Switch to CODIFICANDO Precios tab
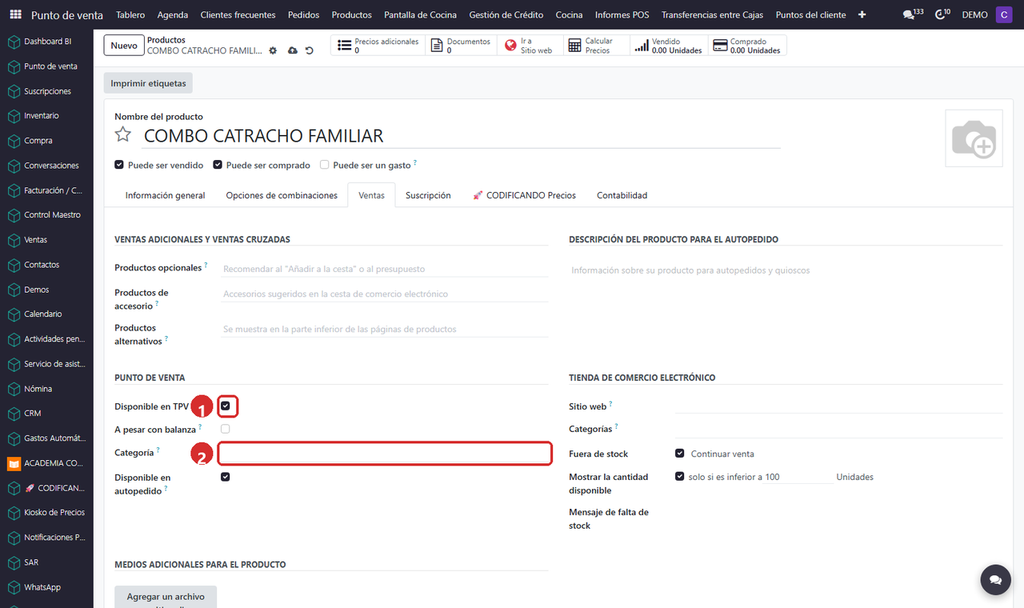 pos(524,195)
